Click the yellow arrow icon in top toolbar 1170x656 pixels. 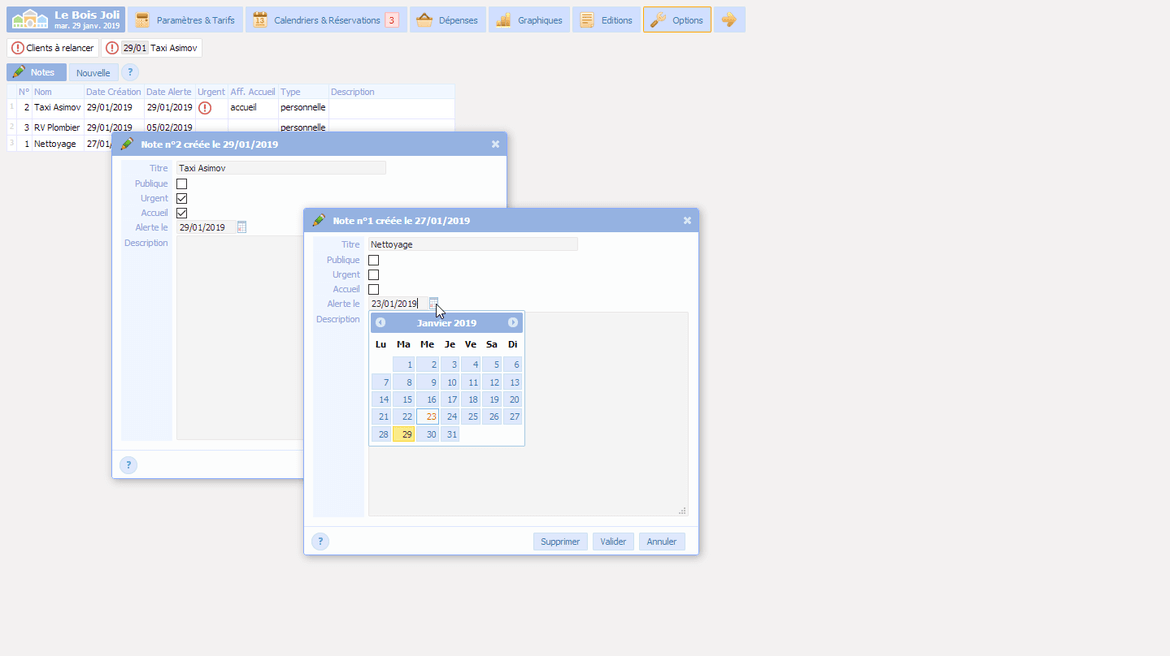729,20
